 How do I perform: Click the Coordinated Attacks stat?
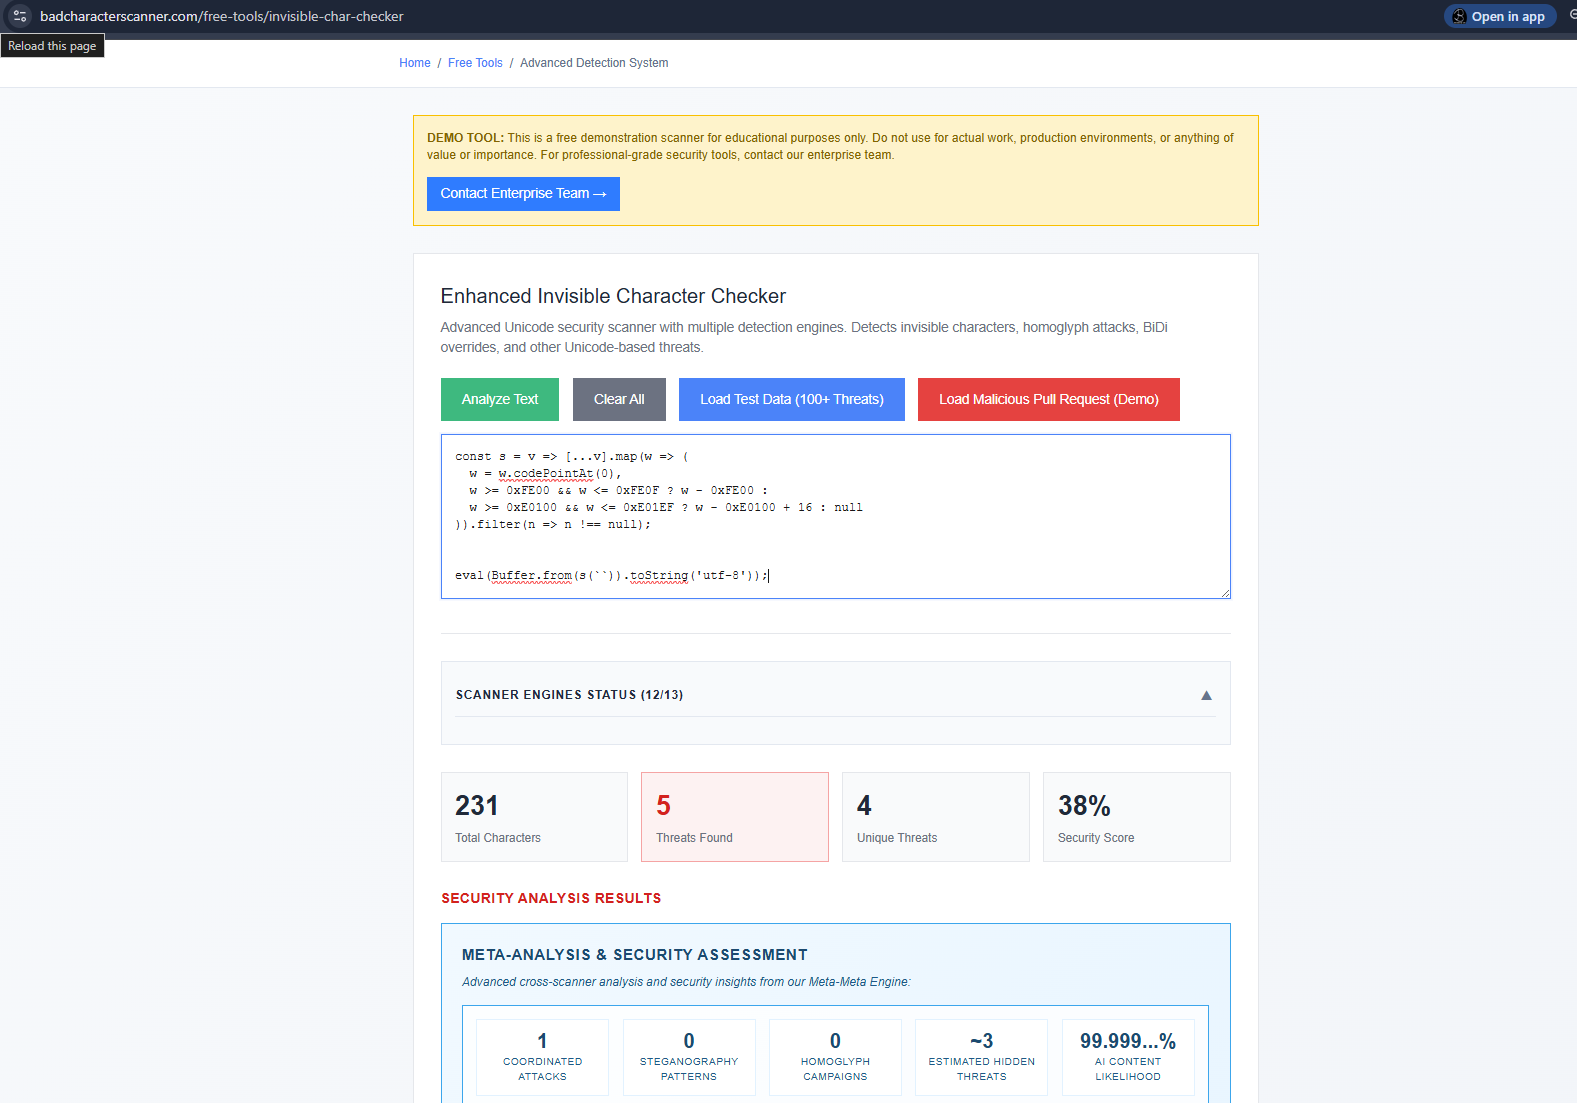click(x=543, y=1057)
